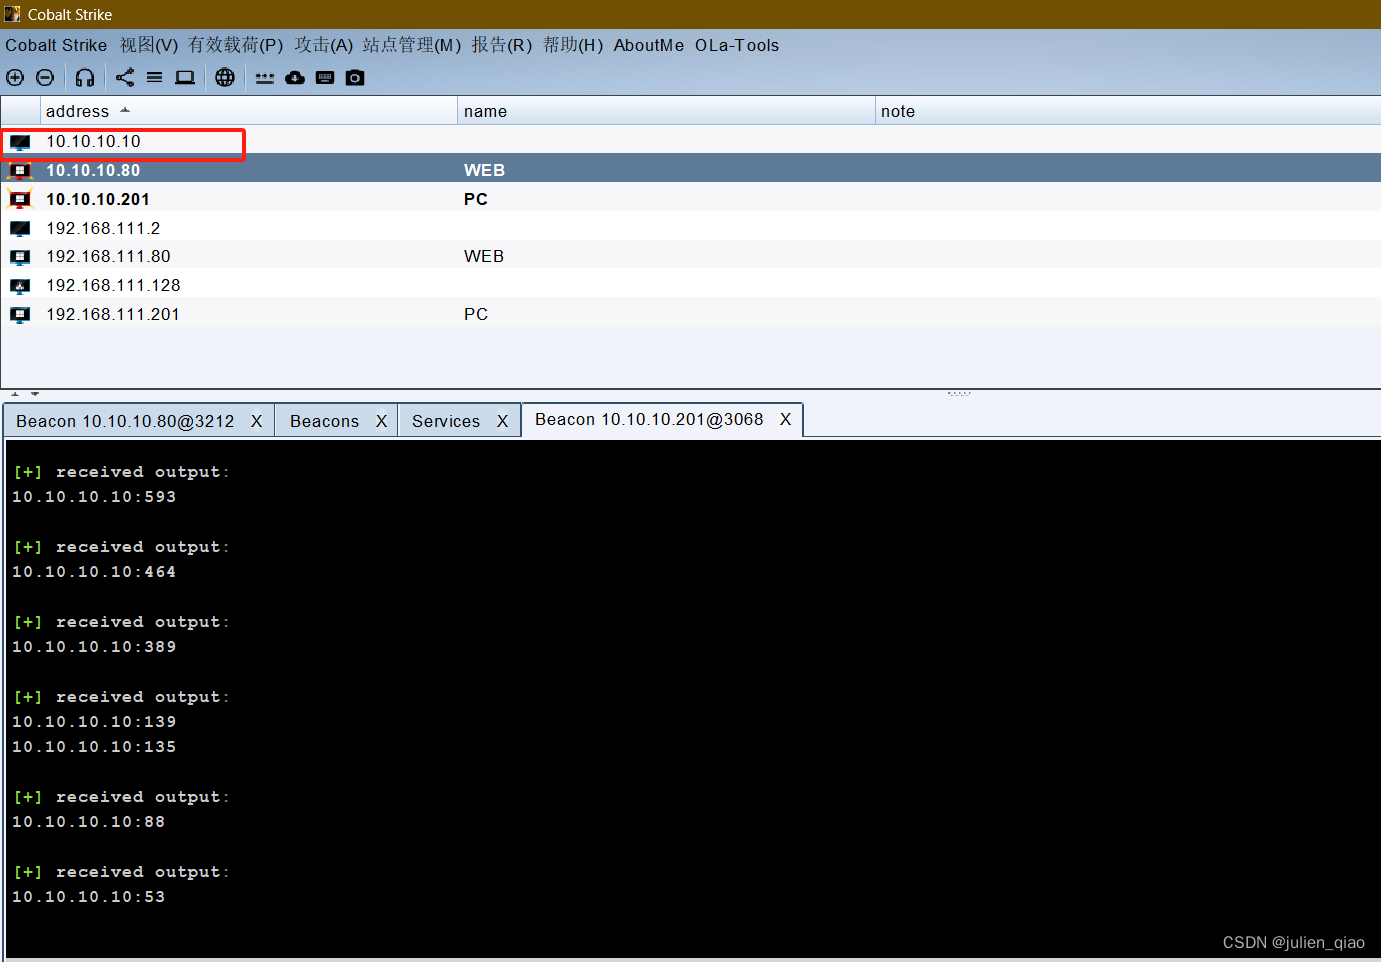Click host icon for 192.168.111.80

coord(20,257)
